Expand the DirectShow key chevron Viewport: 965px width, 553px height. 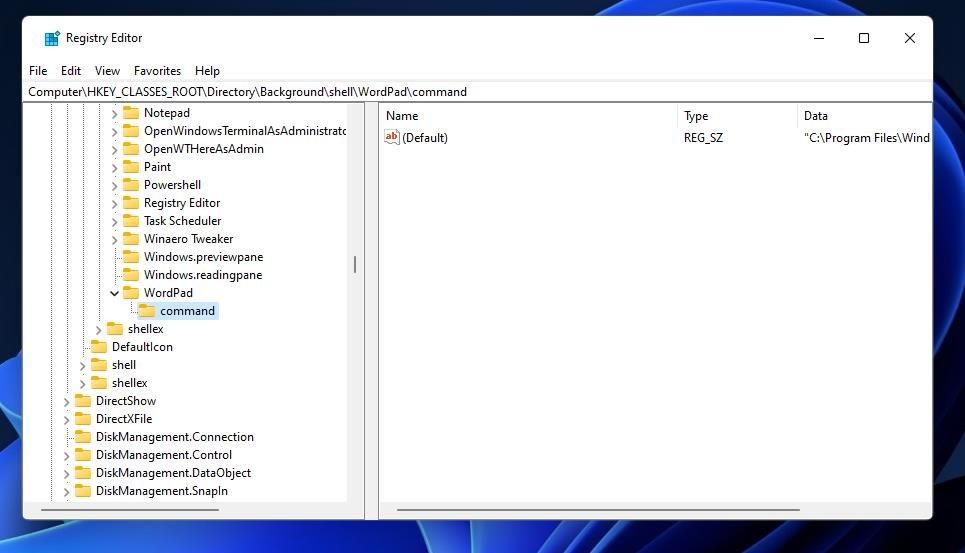pos(66,402)
